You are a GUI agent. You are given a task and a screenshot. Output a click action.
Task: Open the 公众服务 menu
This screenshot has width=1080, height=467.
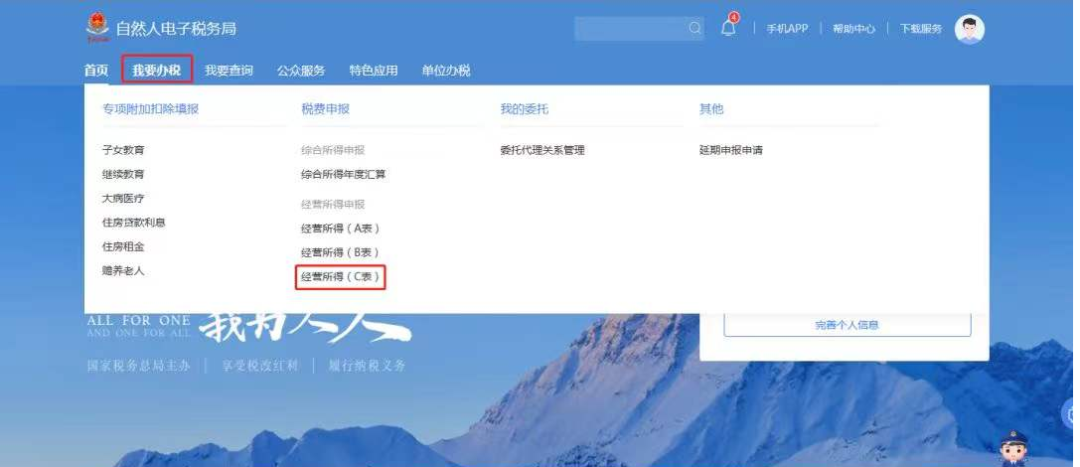tap(301, 70)
